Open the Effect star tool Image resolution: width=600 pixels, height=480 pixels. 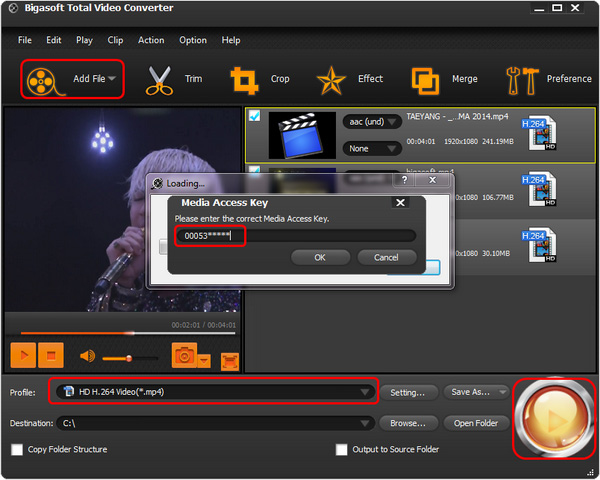tap(331, 80)
